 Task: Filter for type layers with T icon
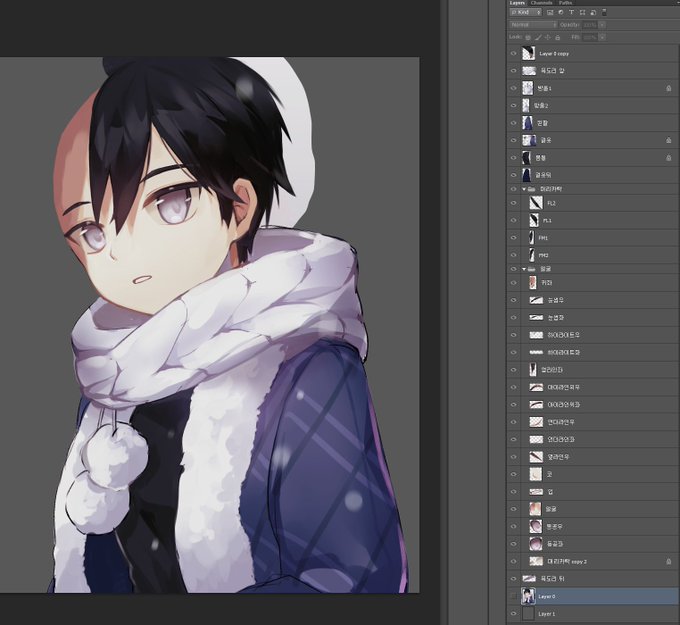(571, 13)
